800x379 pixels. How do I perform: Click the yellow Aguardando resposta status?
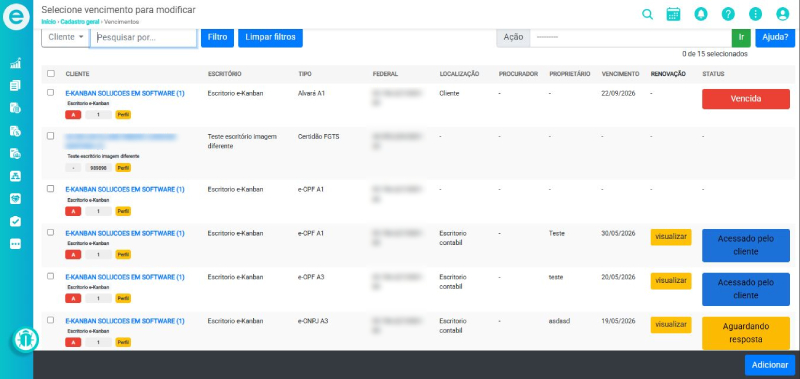746,333
